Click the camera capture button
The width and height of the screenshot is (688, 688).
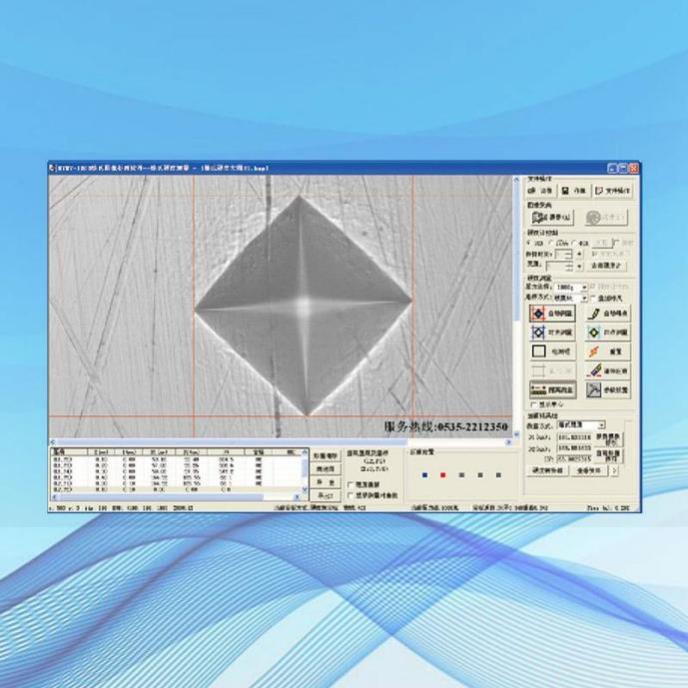click(x=551, y=216)
